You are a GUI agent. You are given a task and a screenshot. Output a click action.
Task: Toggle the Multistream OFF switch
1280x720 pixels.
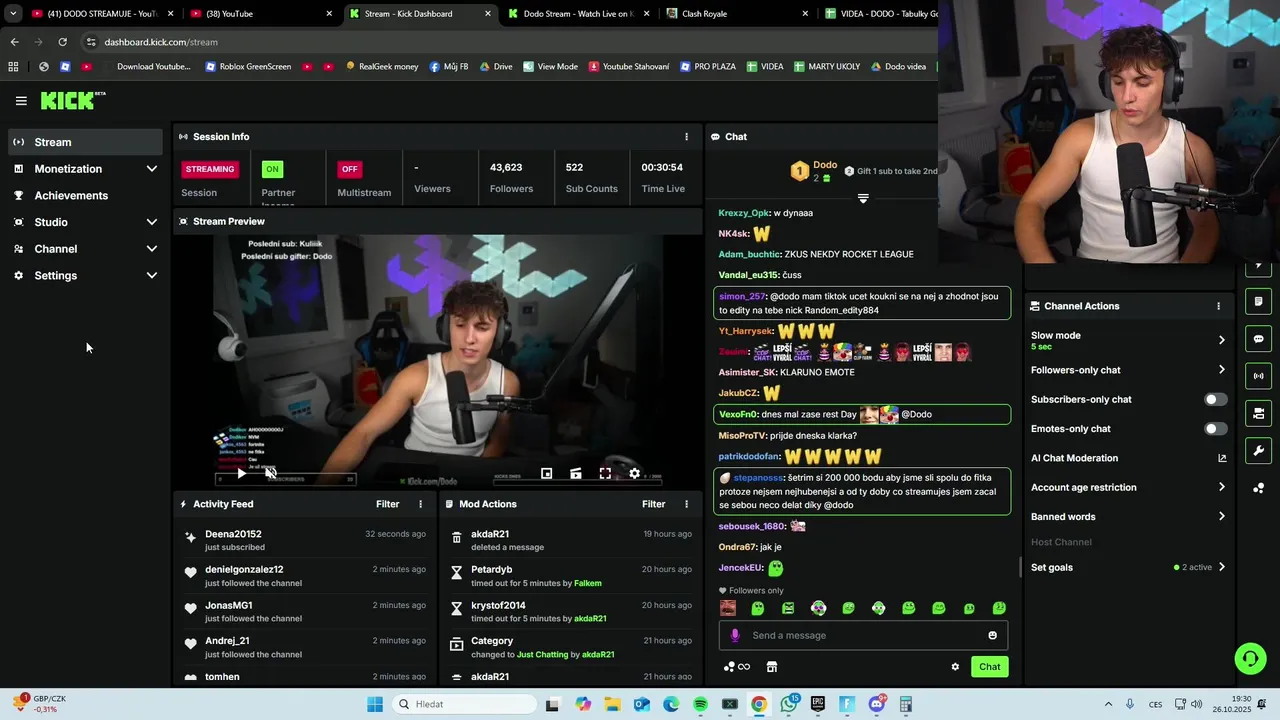[349, 169]
